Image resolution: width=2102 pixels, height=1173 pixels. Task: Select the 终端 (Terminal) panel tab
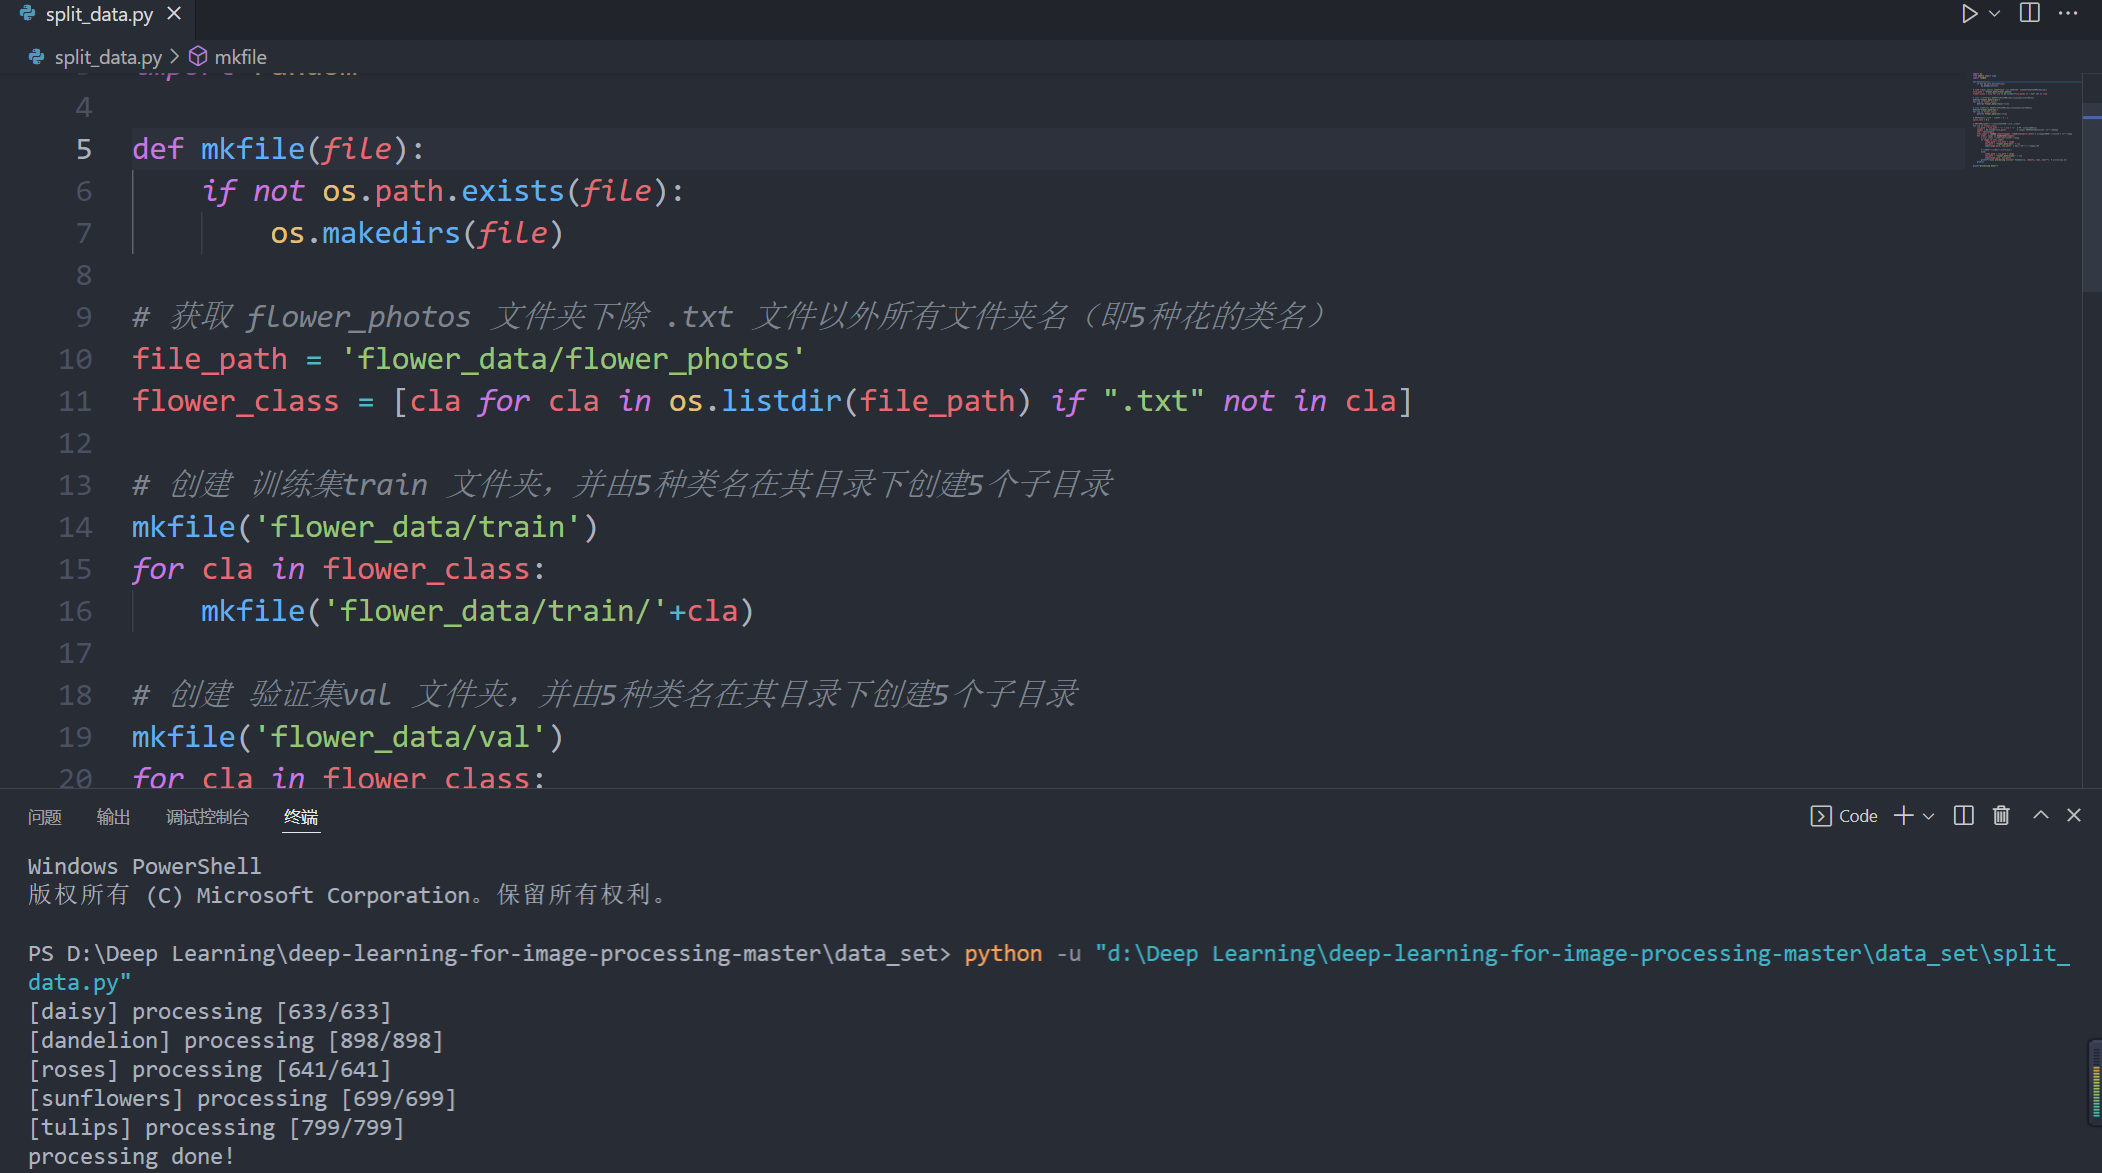(x=301, y=817)
